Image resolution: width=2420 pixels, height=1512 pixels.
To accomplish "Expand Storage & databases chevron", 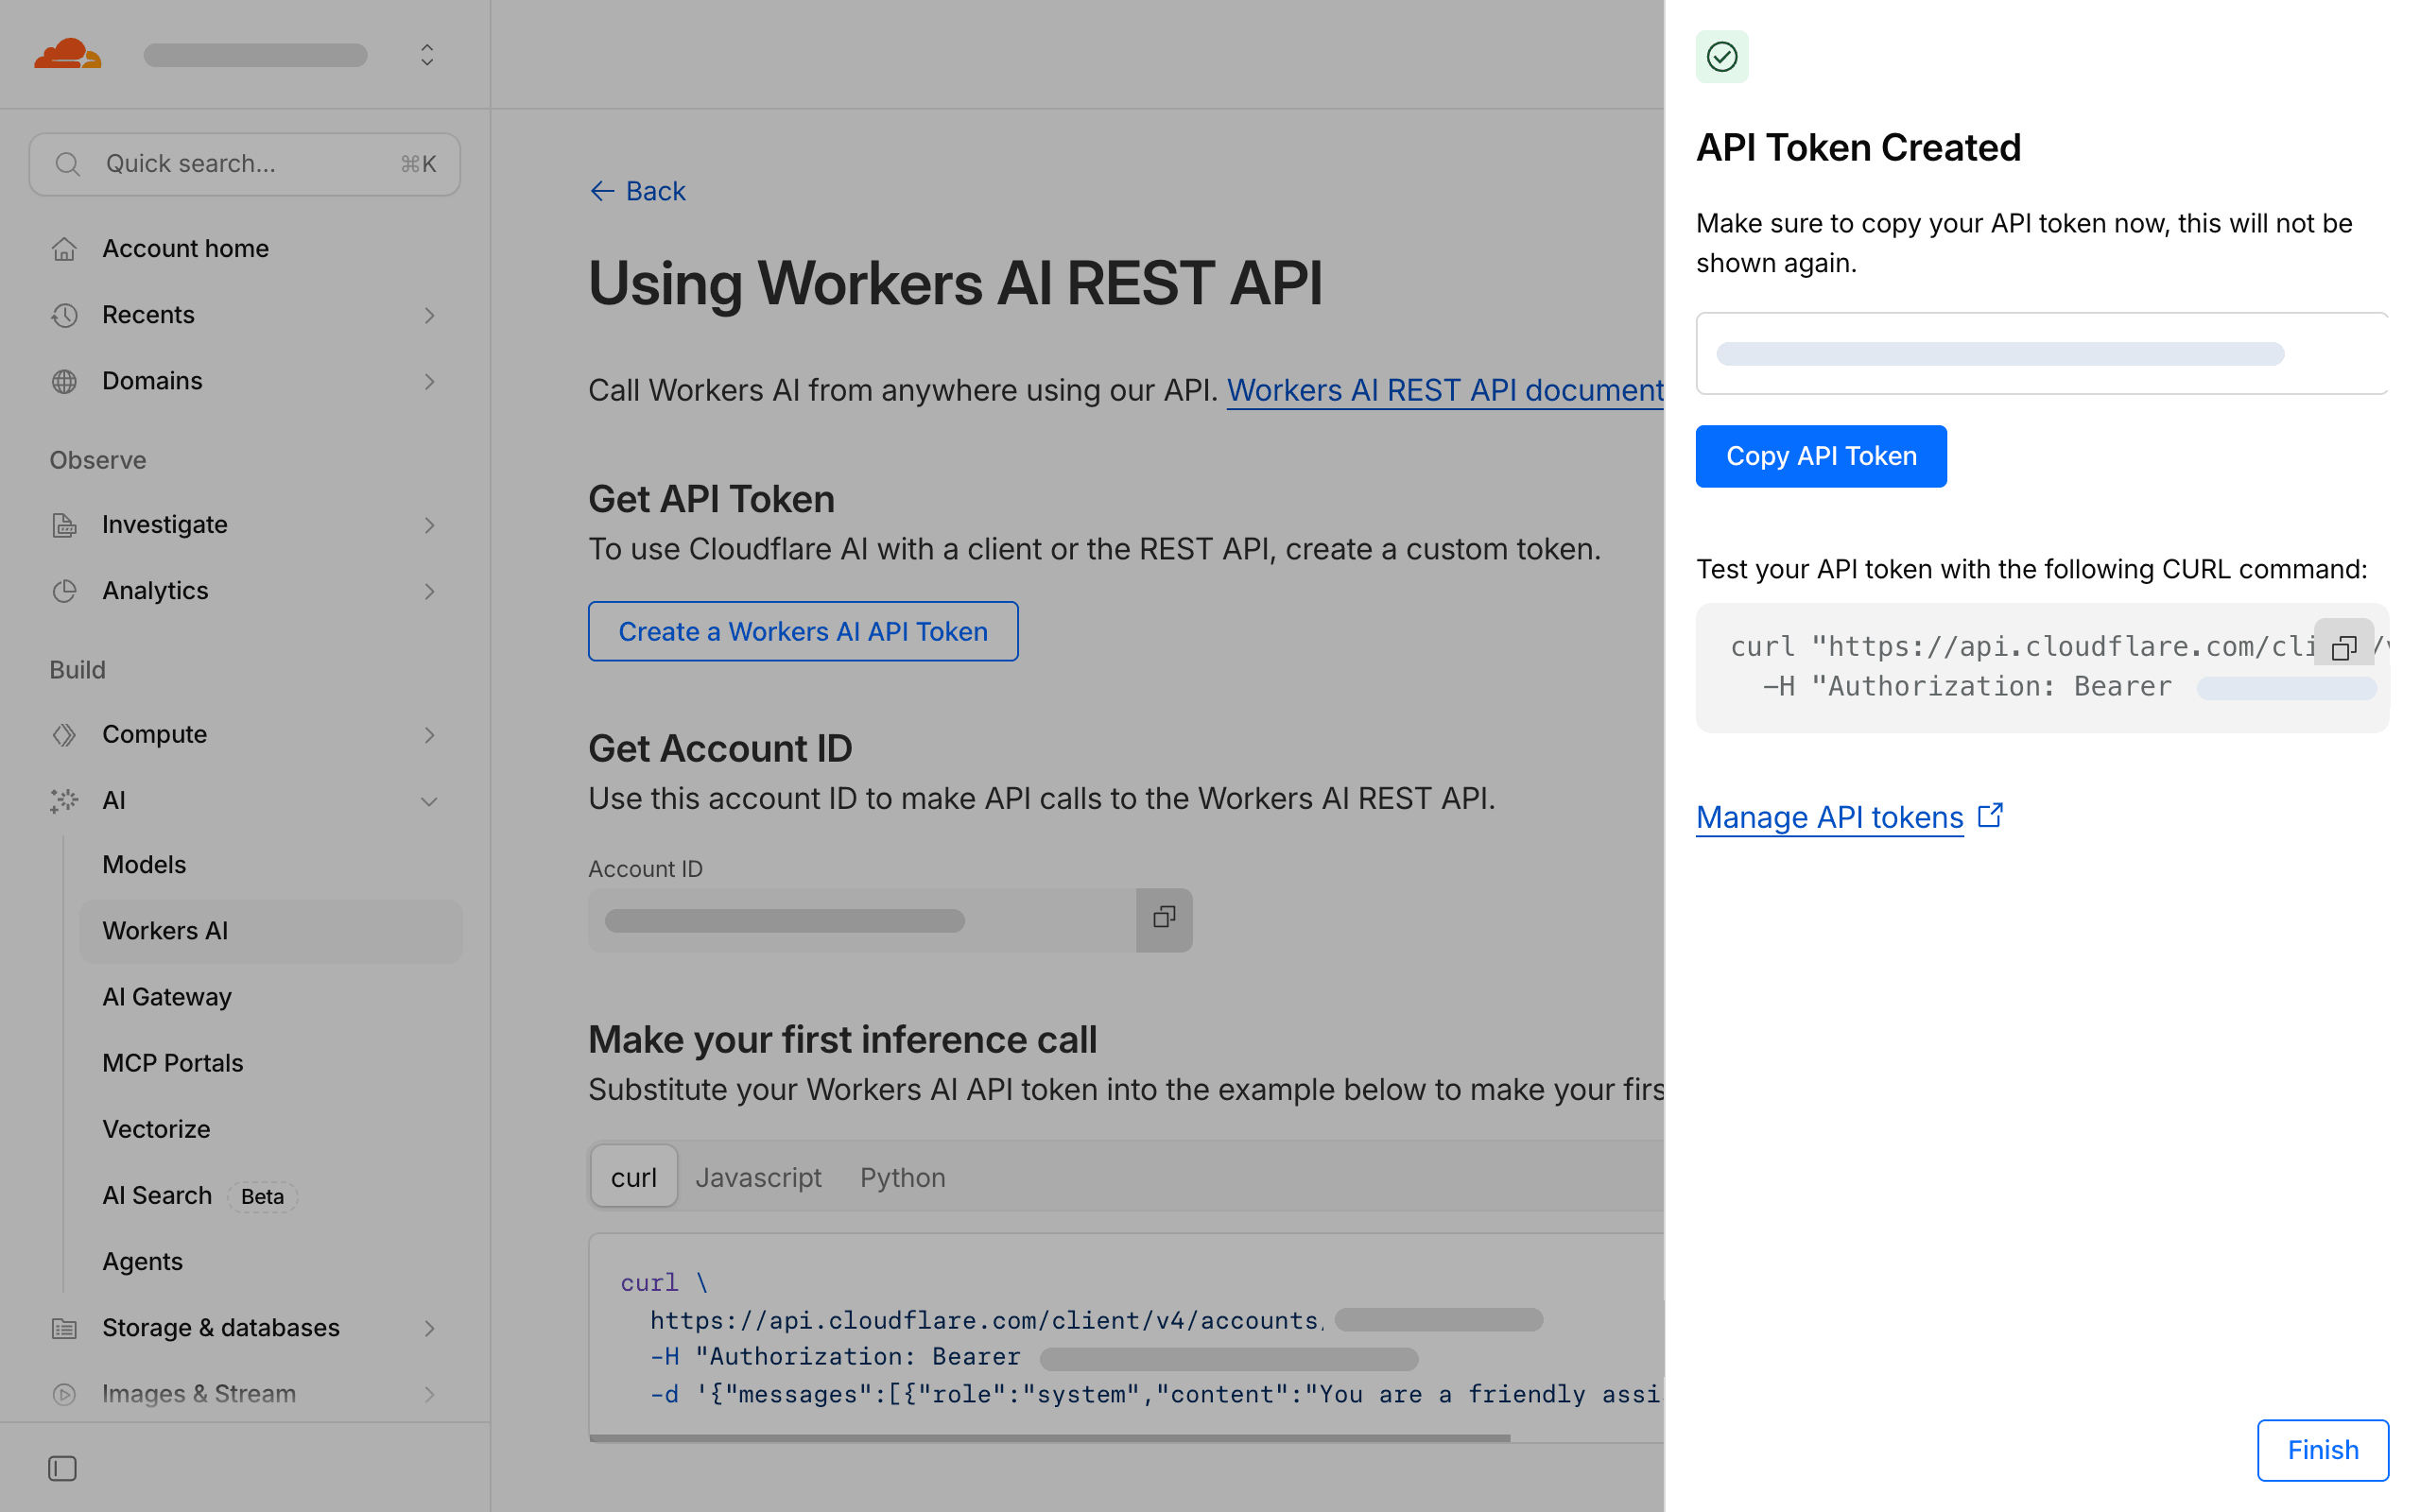I will pos(429,1328).
